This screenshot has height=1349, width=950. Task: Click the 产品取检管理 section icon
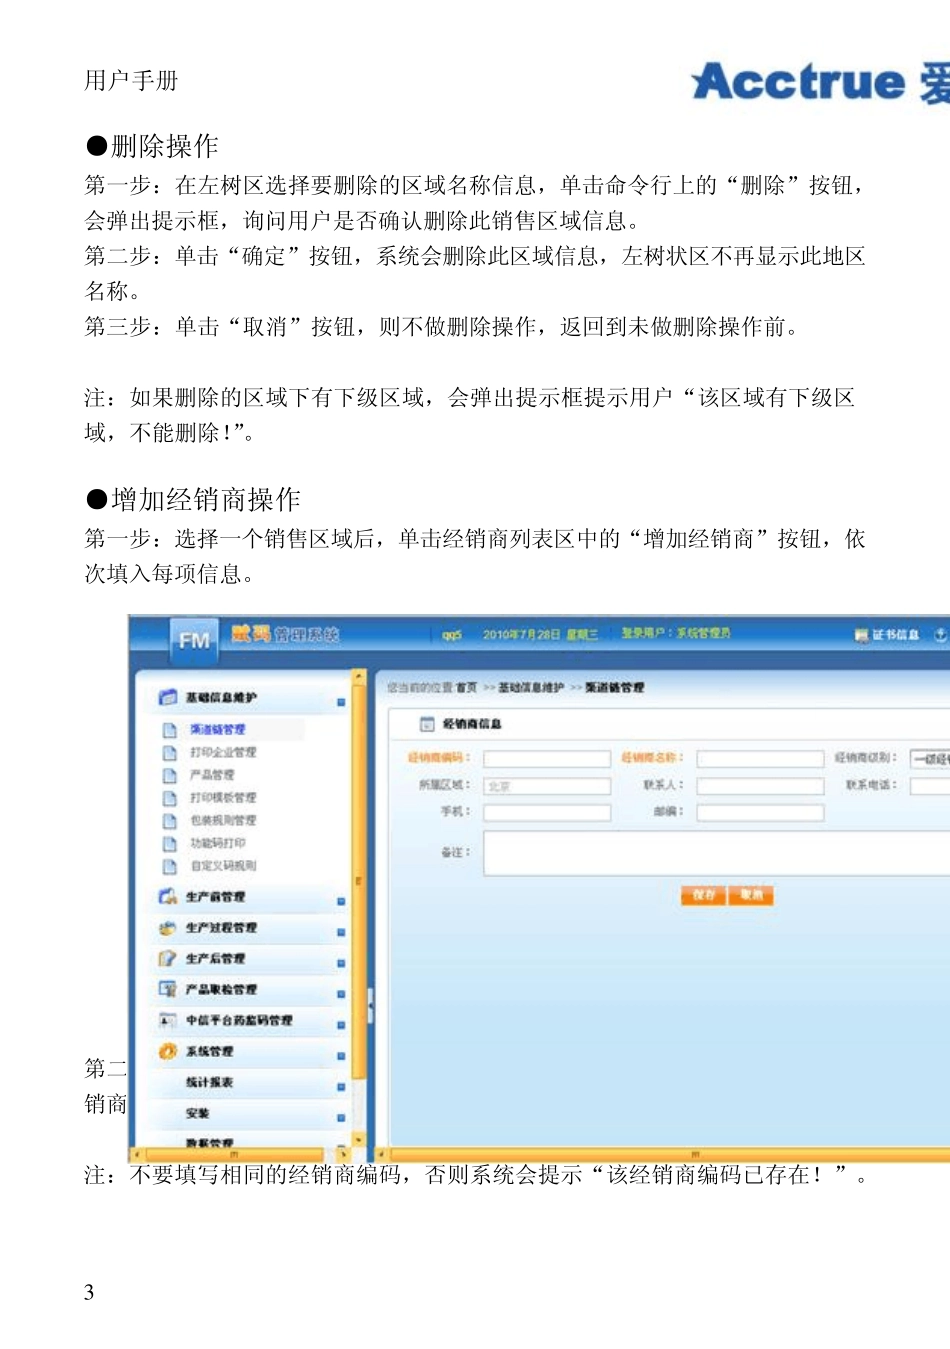tap(168, 990)
